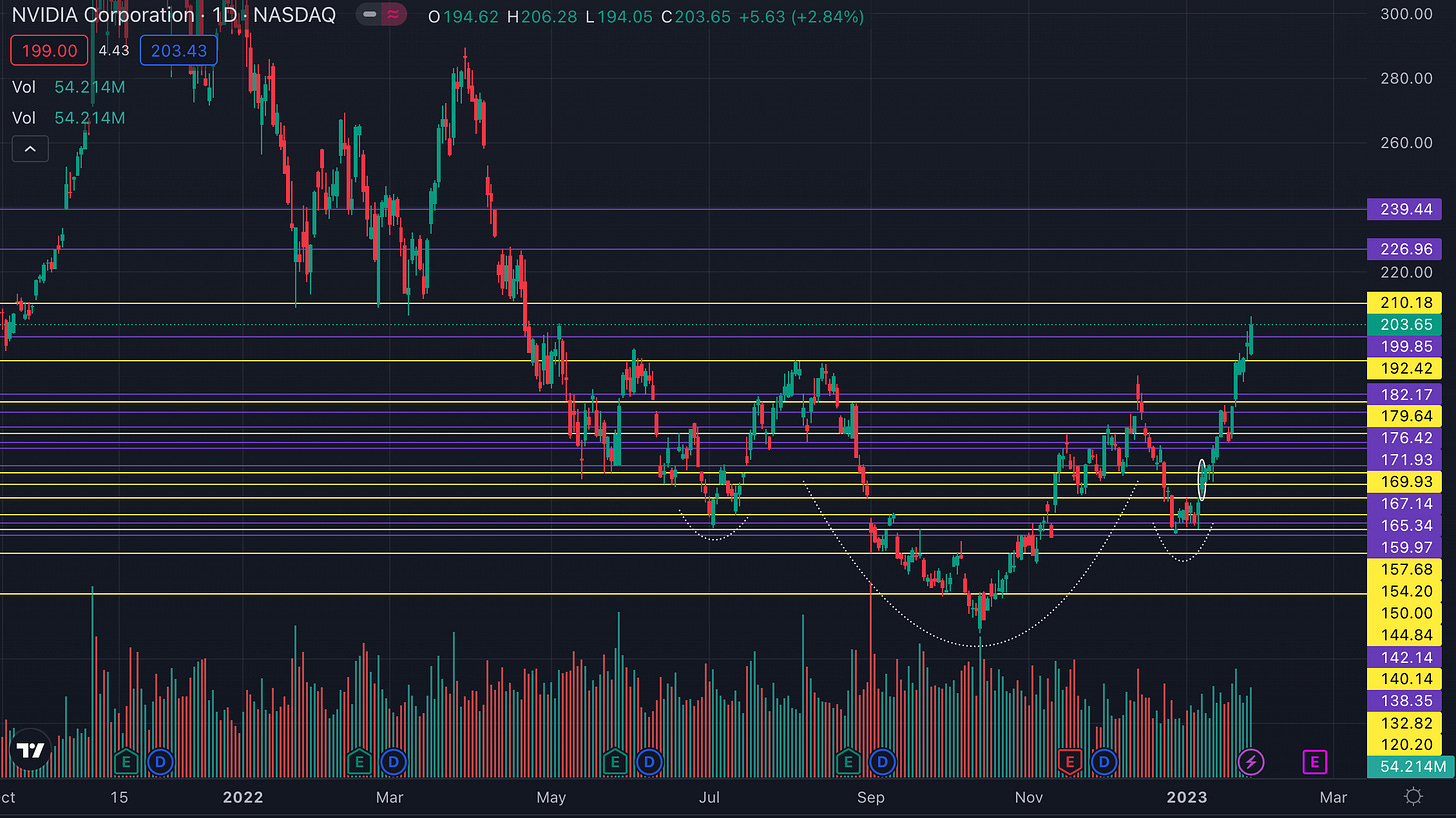Click the green 203.65 current price label

(x=1407, y=325)
